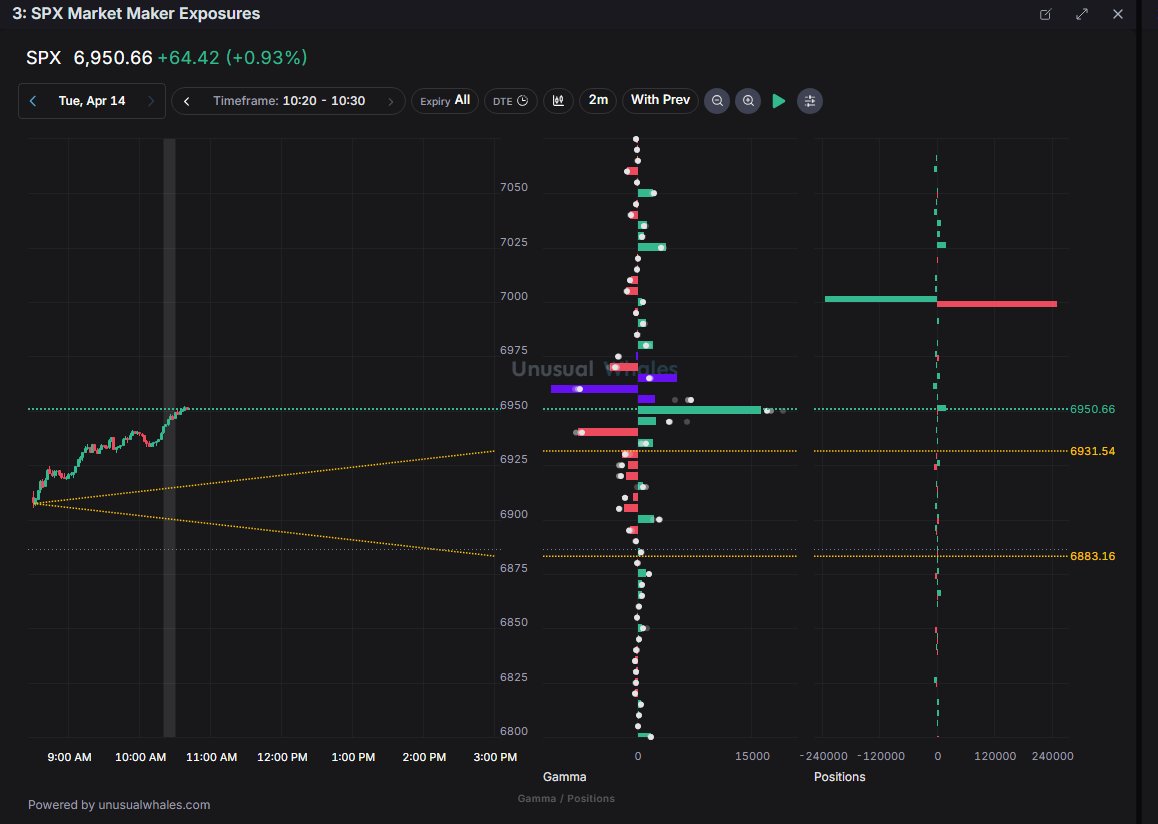The height and width of the screenshot is (824, 1158).
Task: Go to the previous date
Action: click(32, 101)
